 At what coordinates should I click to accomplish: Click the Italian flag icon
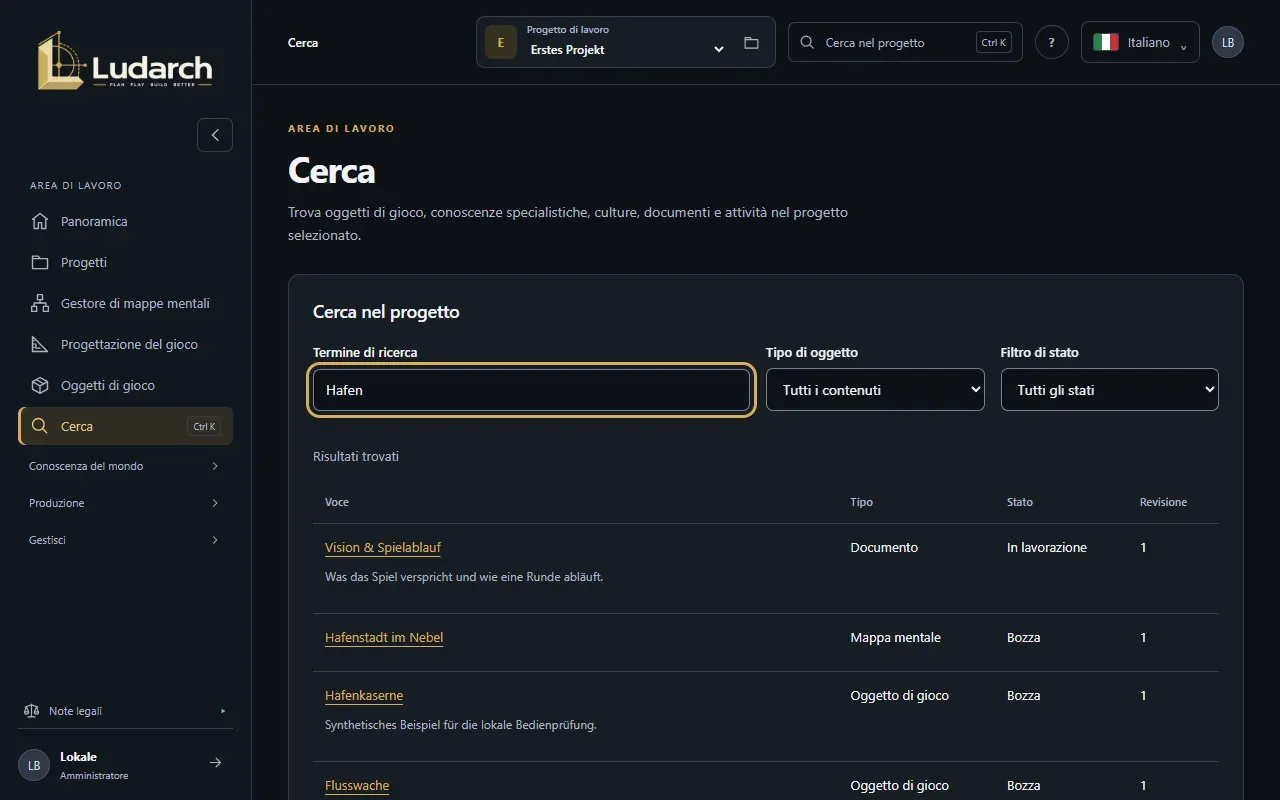tap(1105, 42)
